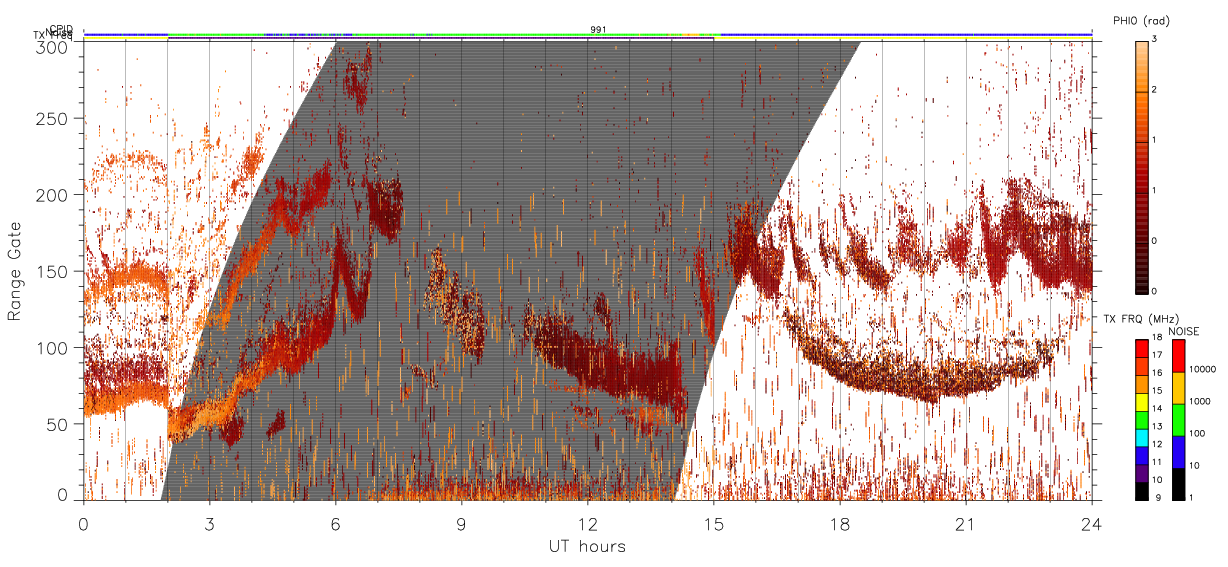Click the UT hours tick label '21'
1228x567 pixels.
966,523
